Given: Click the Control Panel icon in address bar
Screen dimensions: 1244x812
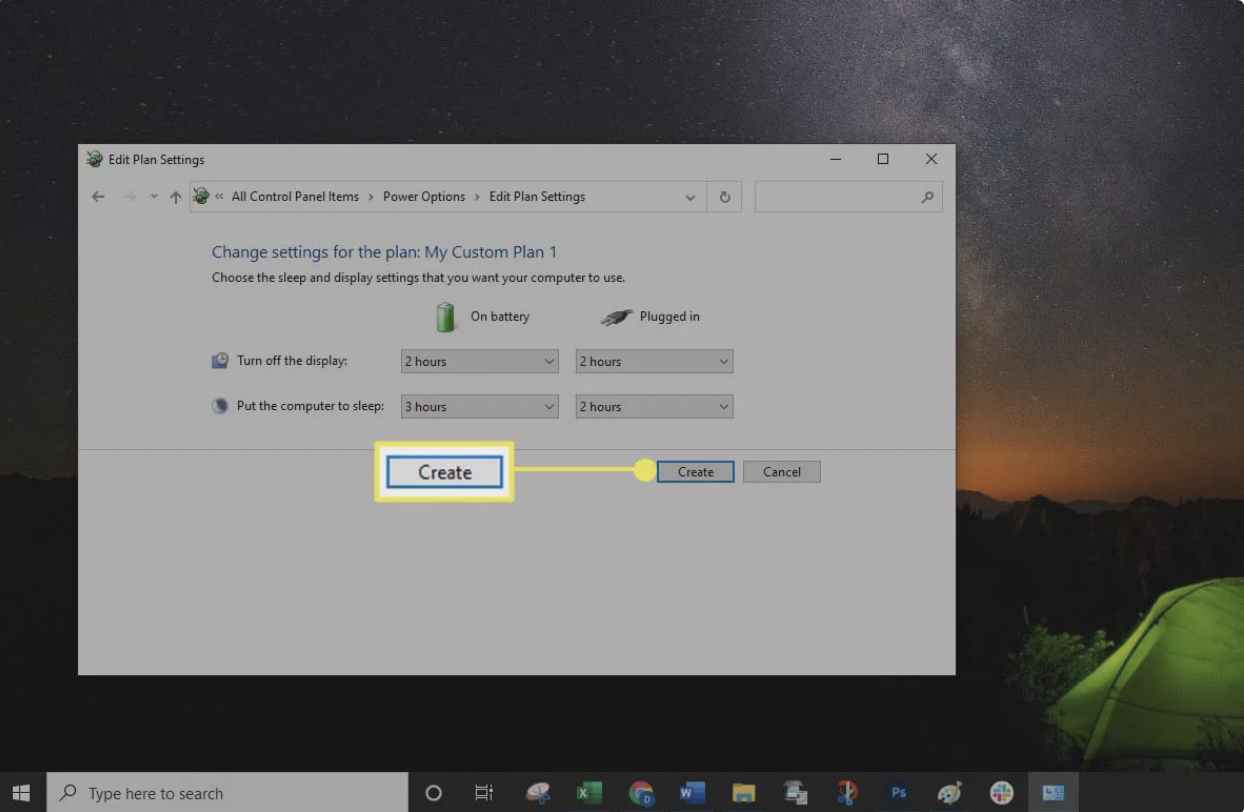Looking at the screenshot, I should click(201, 196).
